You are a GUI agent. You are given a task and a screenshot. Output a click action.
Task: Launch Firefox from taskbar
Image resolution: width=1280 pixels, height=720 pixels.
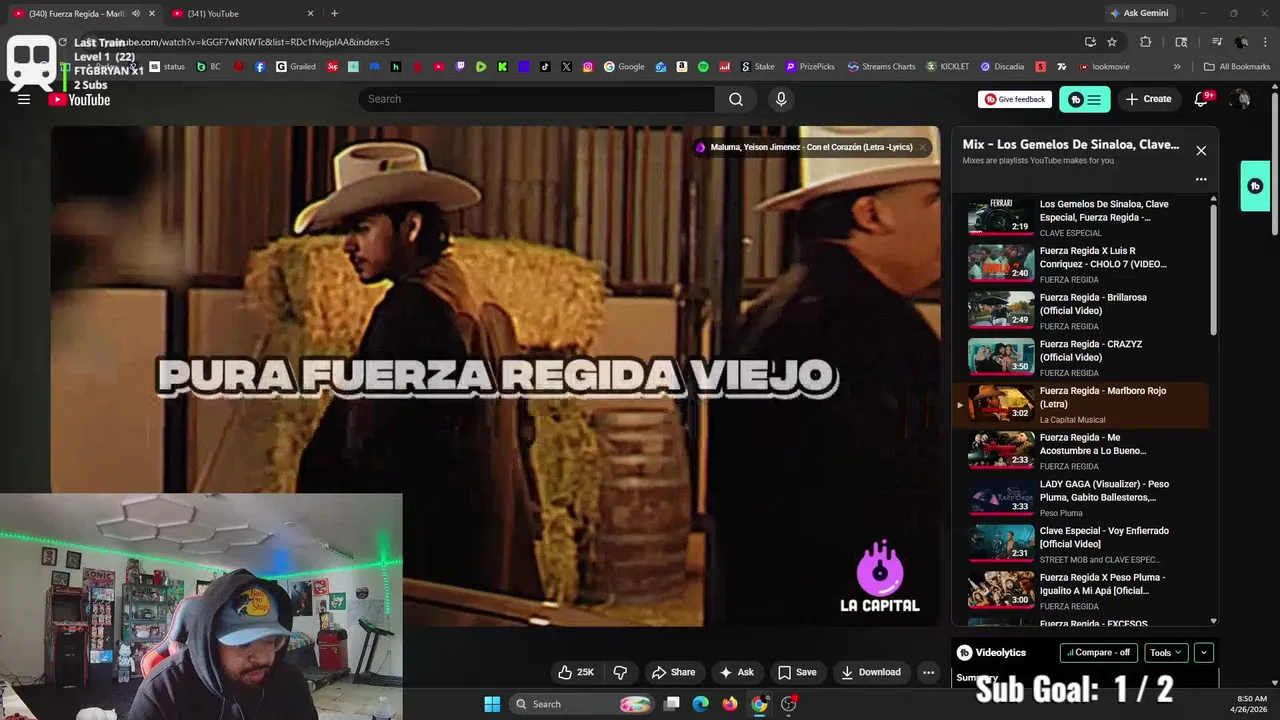click(730, 704)
